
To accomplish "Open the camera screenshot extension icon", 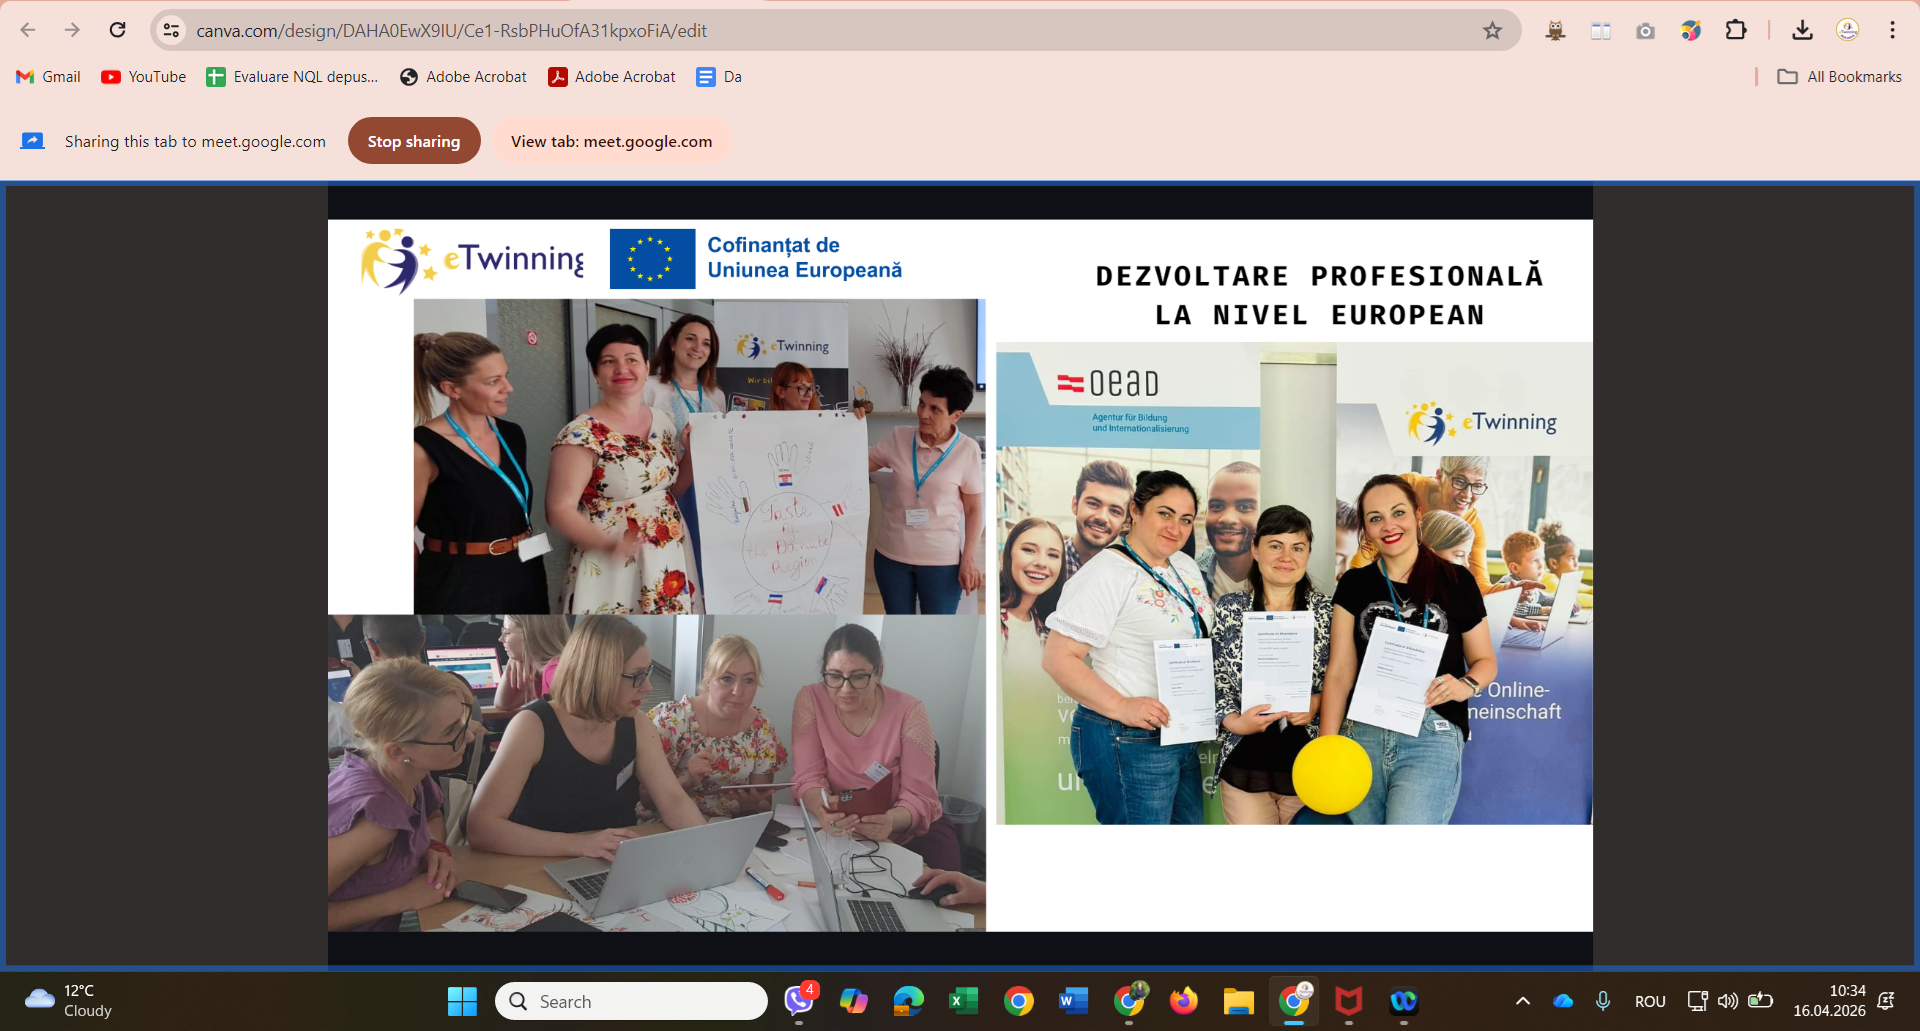I will pos(1645,31).
